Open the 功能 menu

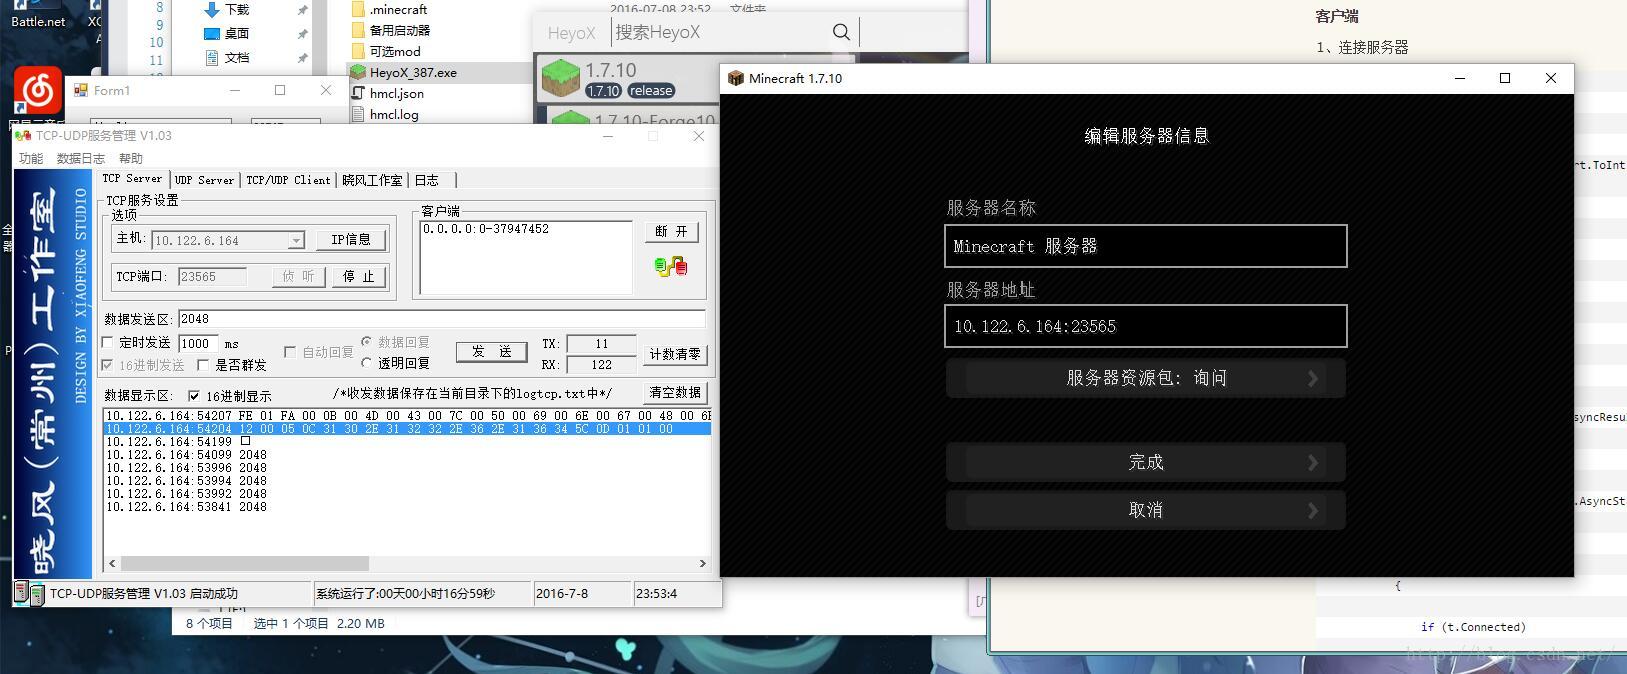point(31,158)
